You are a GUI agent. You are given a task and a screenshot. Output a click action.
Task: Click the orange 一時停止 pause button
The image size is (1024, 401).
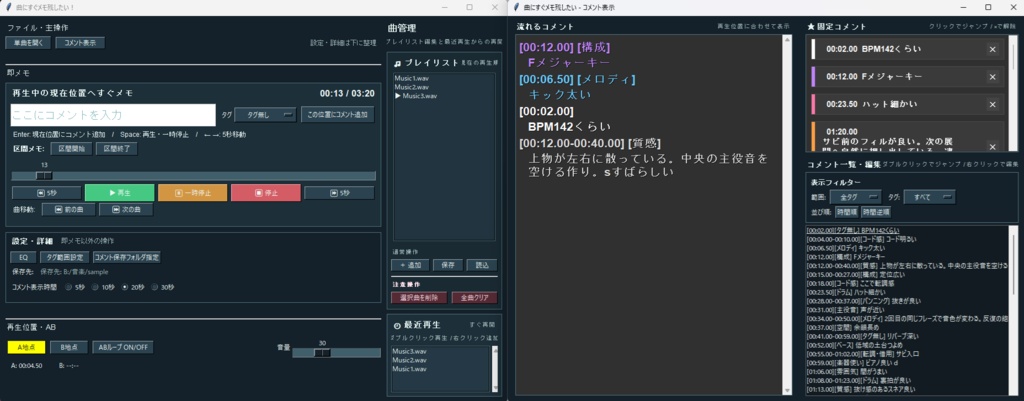click(193, 193)
